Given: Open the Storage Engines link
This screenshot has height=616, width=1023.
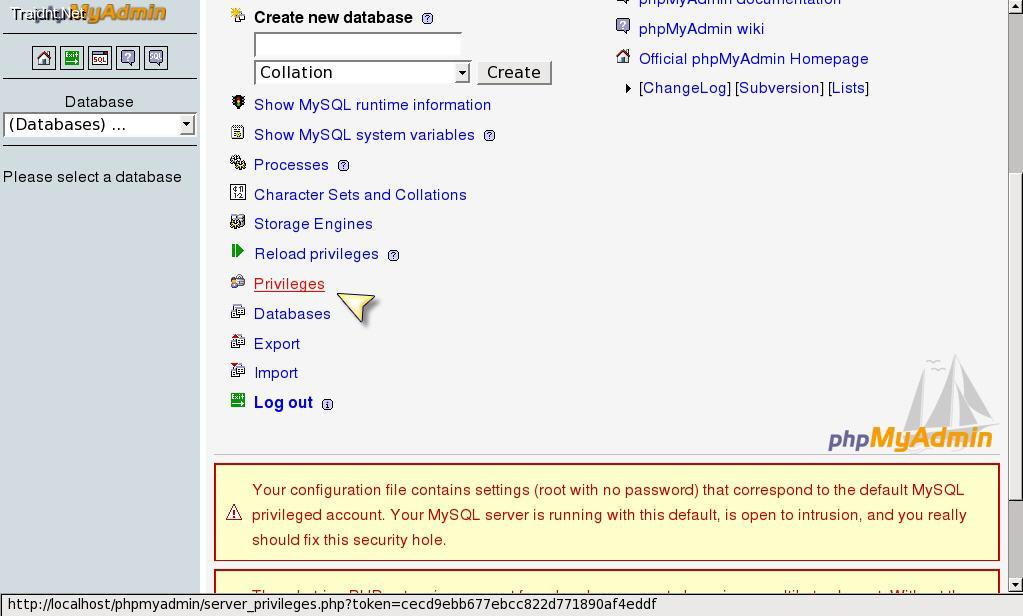Looking at the screenshot, I should tap(313, 224).
